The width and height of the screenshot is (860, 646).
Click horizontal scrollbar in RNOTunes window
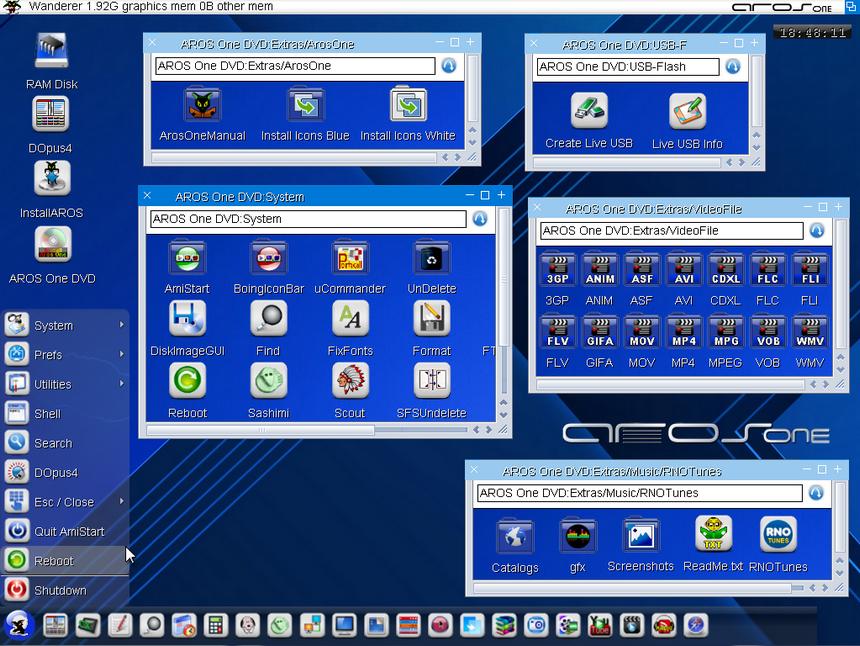coord(633,588)
